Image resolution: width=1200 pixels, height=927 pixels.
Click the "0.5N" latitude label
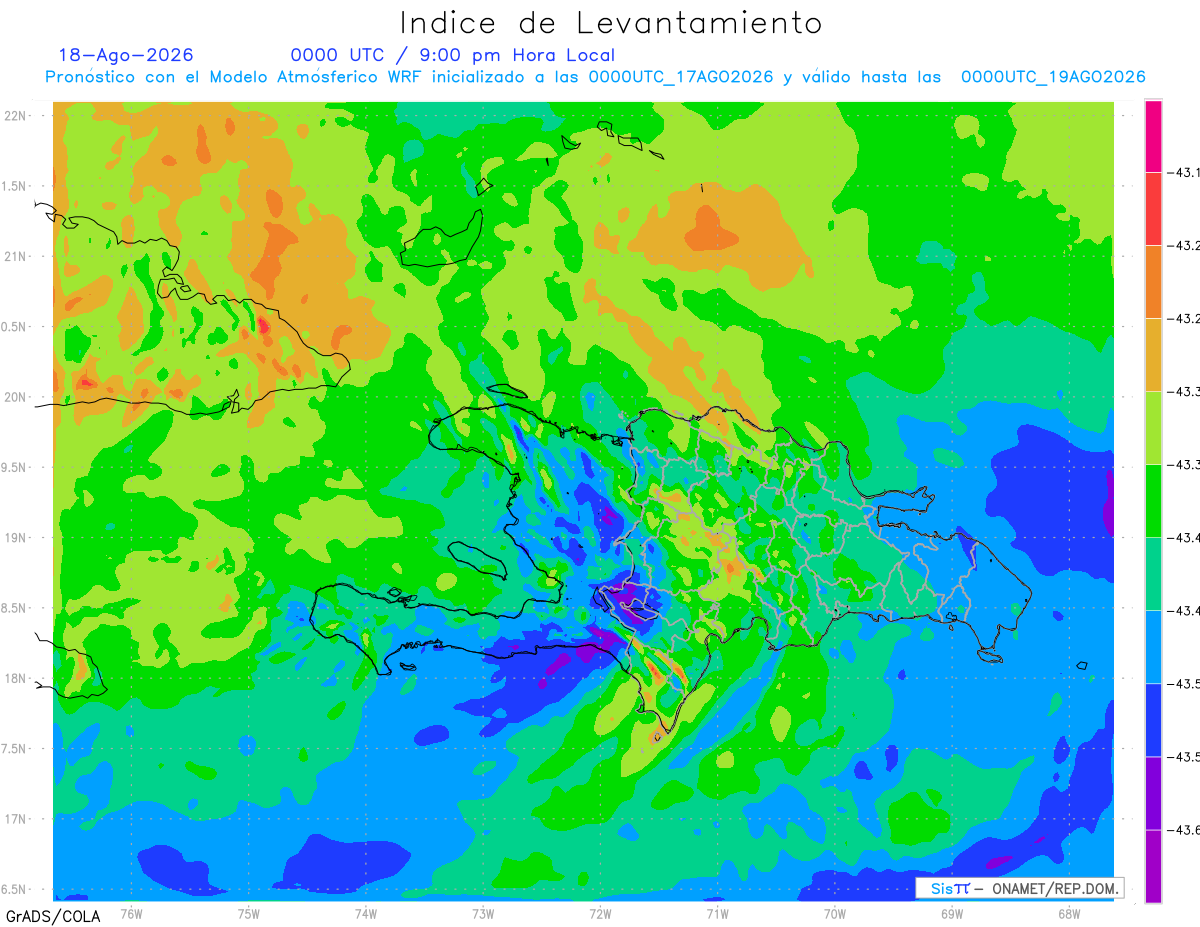[x=14, y=327]
